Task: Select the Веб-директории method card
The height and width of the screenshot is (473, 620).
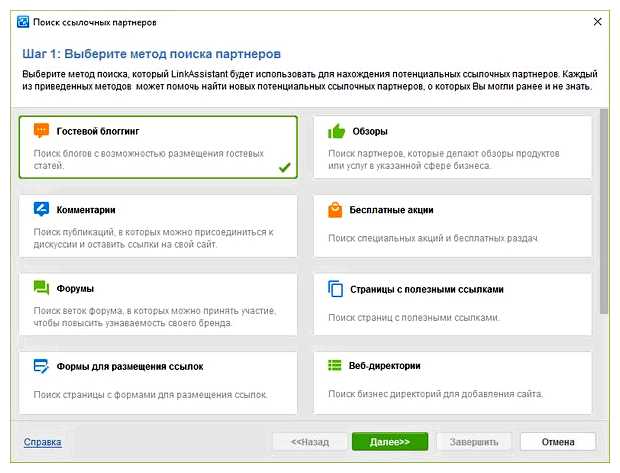Action: point(452,382)
